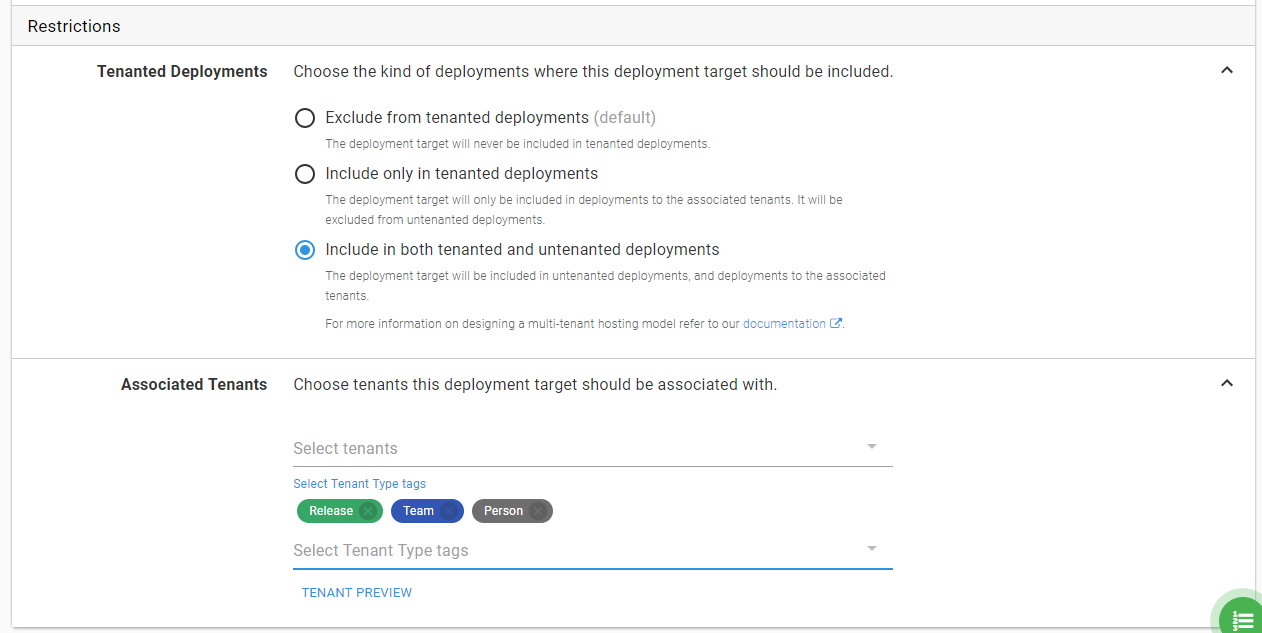Collapse the Associated Tenants section chevron
1262x633 pixels.
tap(1227, 384)
